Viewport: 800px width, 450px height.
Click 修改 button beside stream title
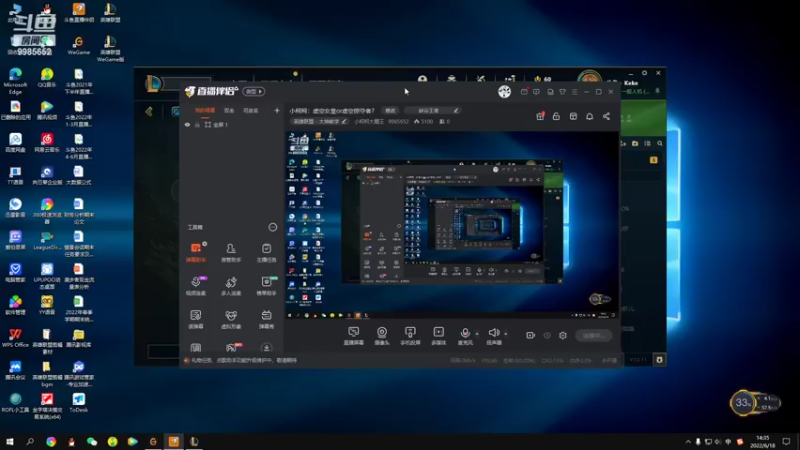pyautogui.click(x=390, y=110)
